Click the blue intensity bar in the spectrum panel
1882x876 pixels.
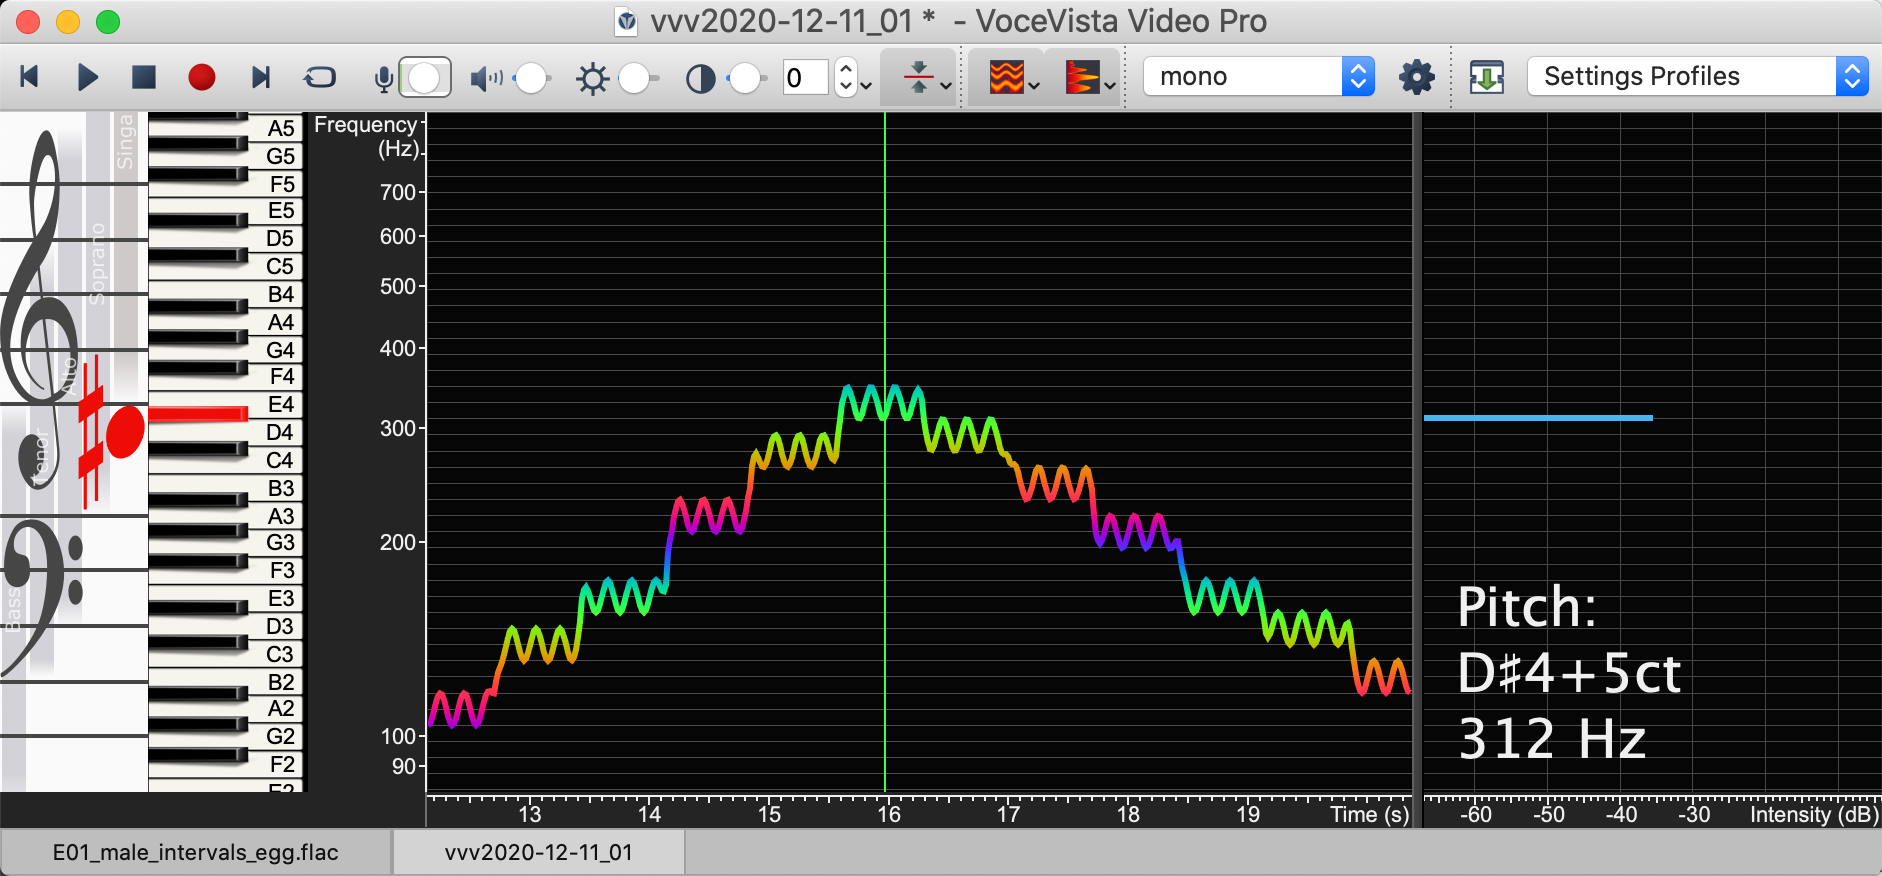(x=1538, y=418)
